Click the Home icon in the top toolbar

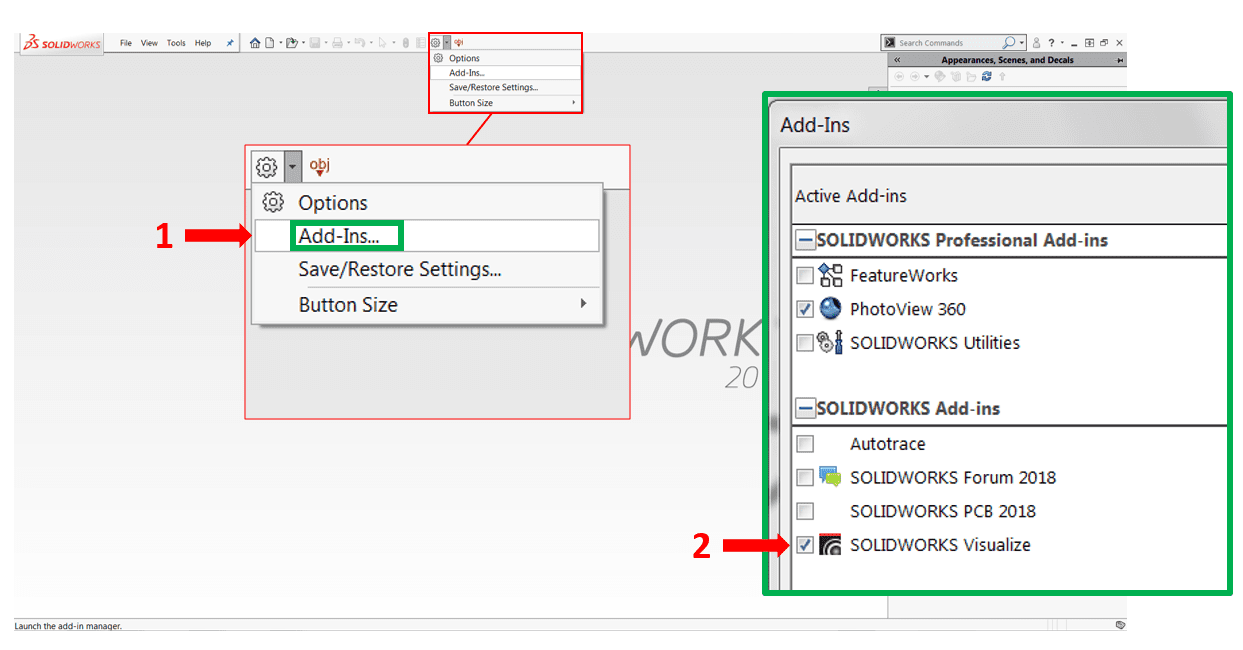[x=255, y=43]
